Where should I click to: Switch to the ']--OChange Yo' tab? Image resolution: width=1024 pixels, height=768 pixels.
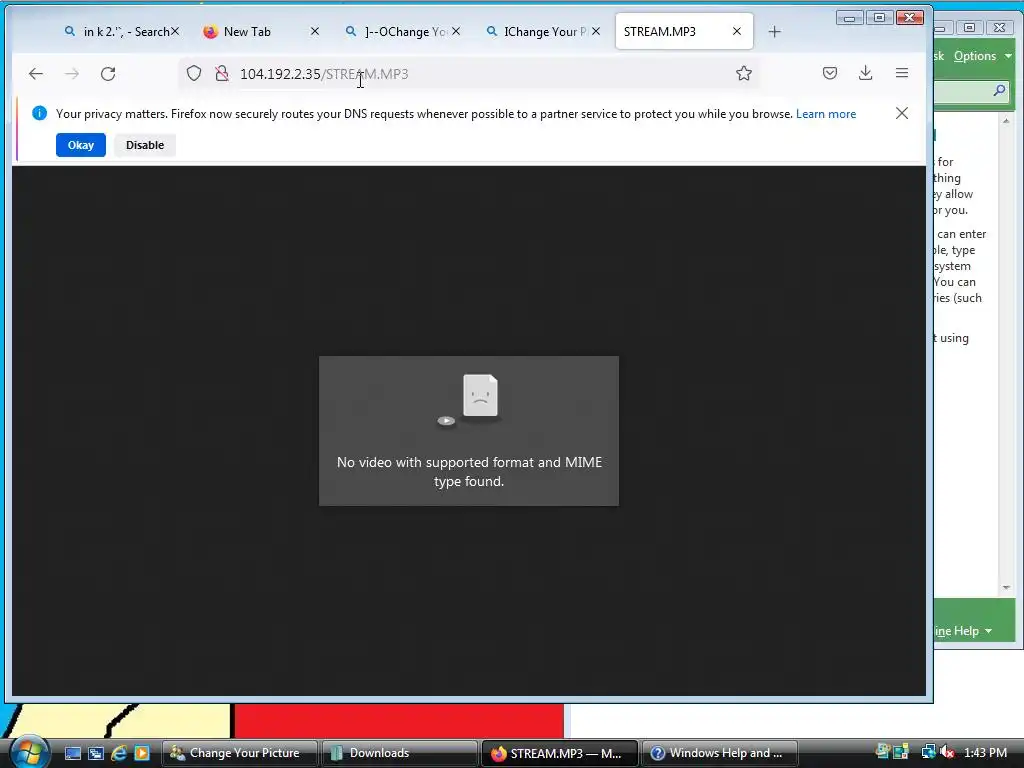pos(402,31)
